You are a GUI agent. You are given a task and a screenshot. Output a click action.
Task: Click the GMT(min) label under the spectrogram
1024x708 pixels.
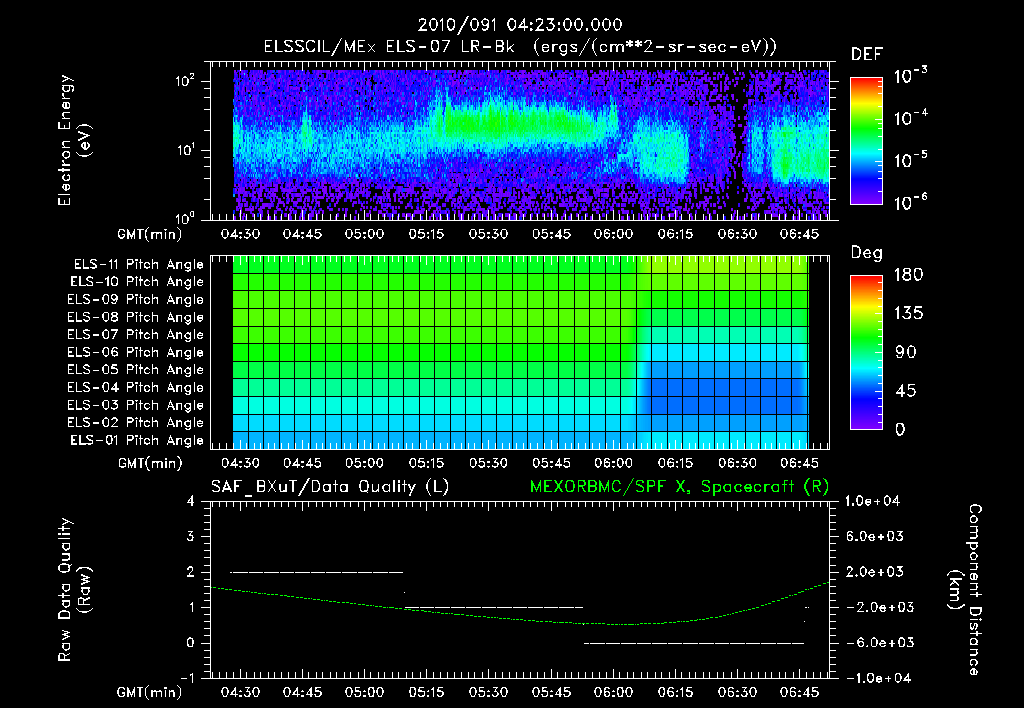coord(149,234)
